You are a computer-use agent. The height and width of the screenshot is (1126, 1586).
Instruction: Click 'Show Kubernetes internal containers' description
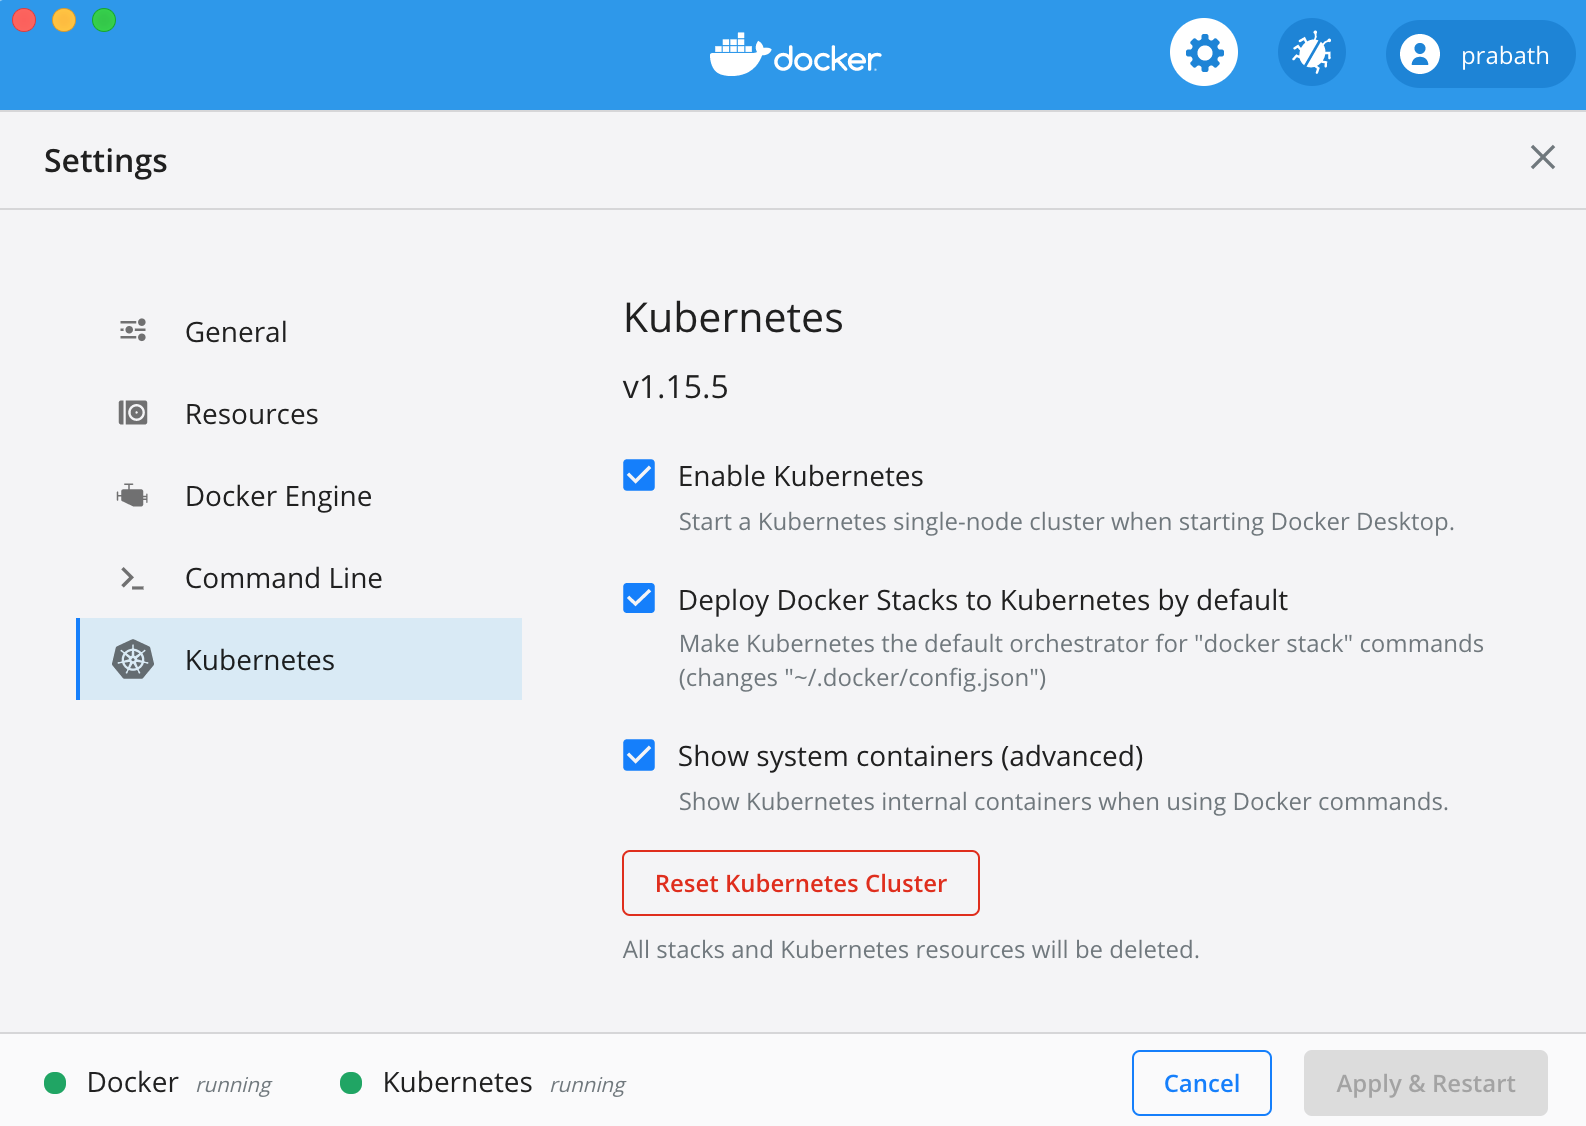click(1063, 802)
